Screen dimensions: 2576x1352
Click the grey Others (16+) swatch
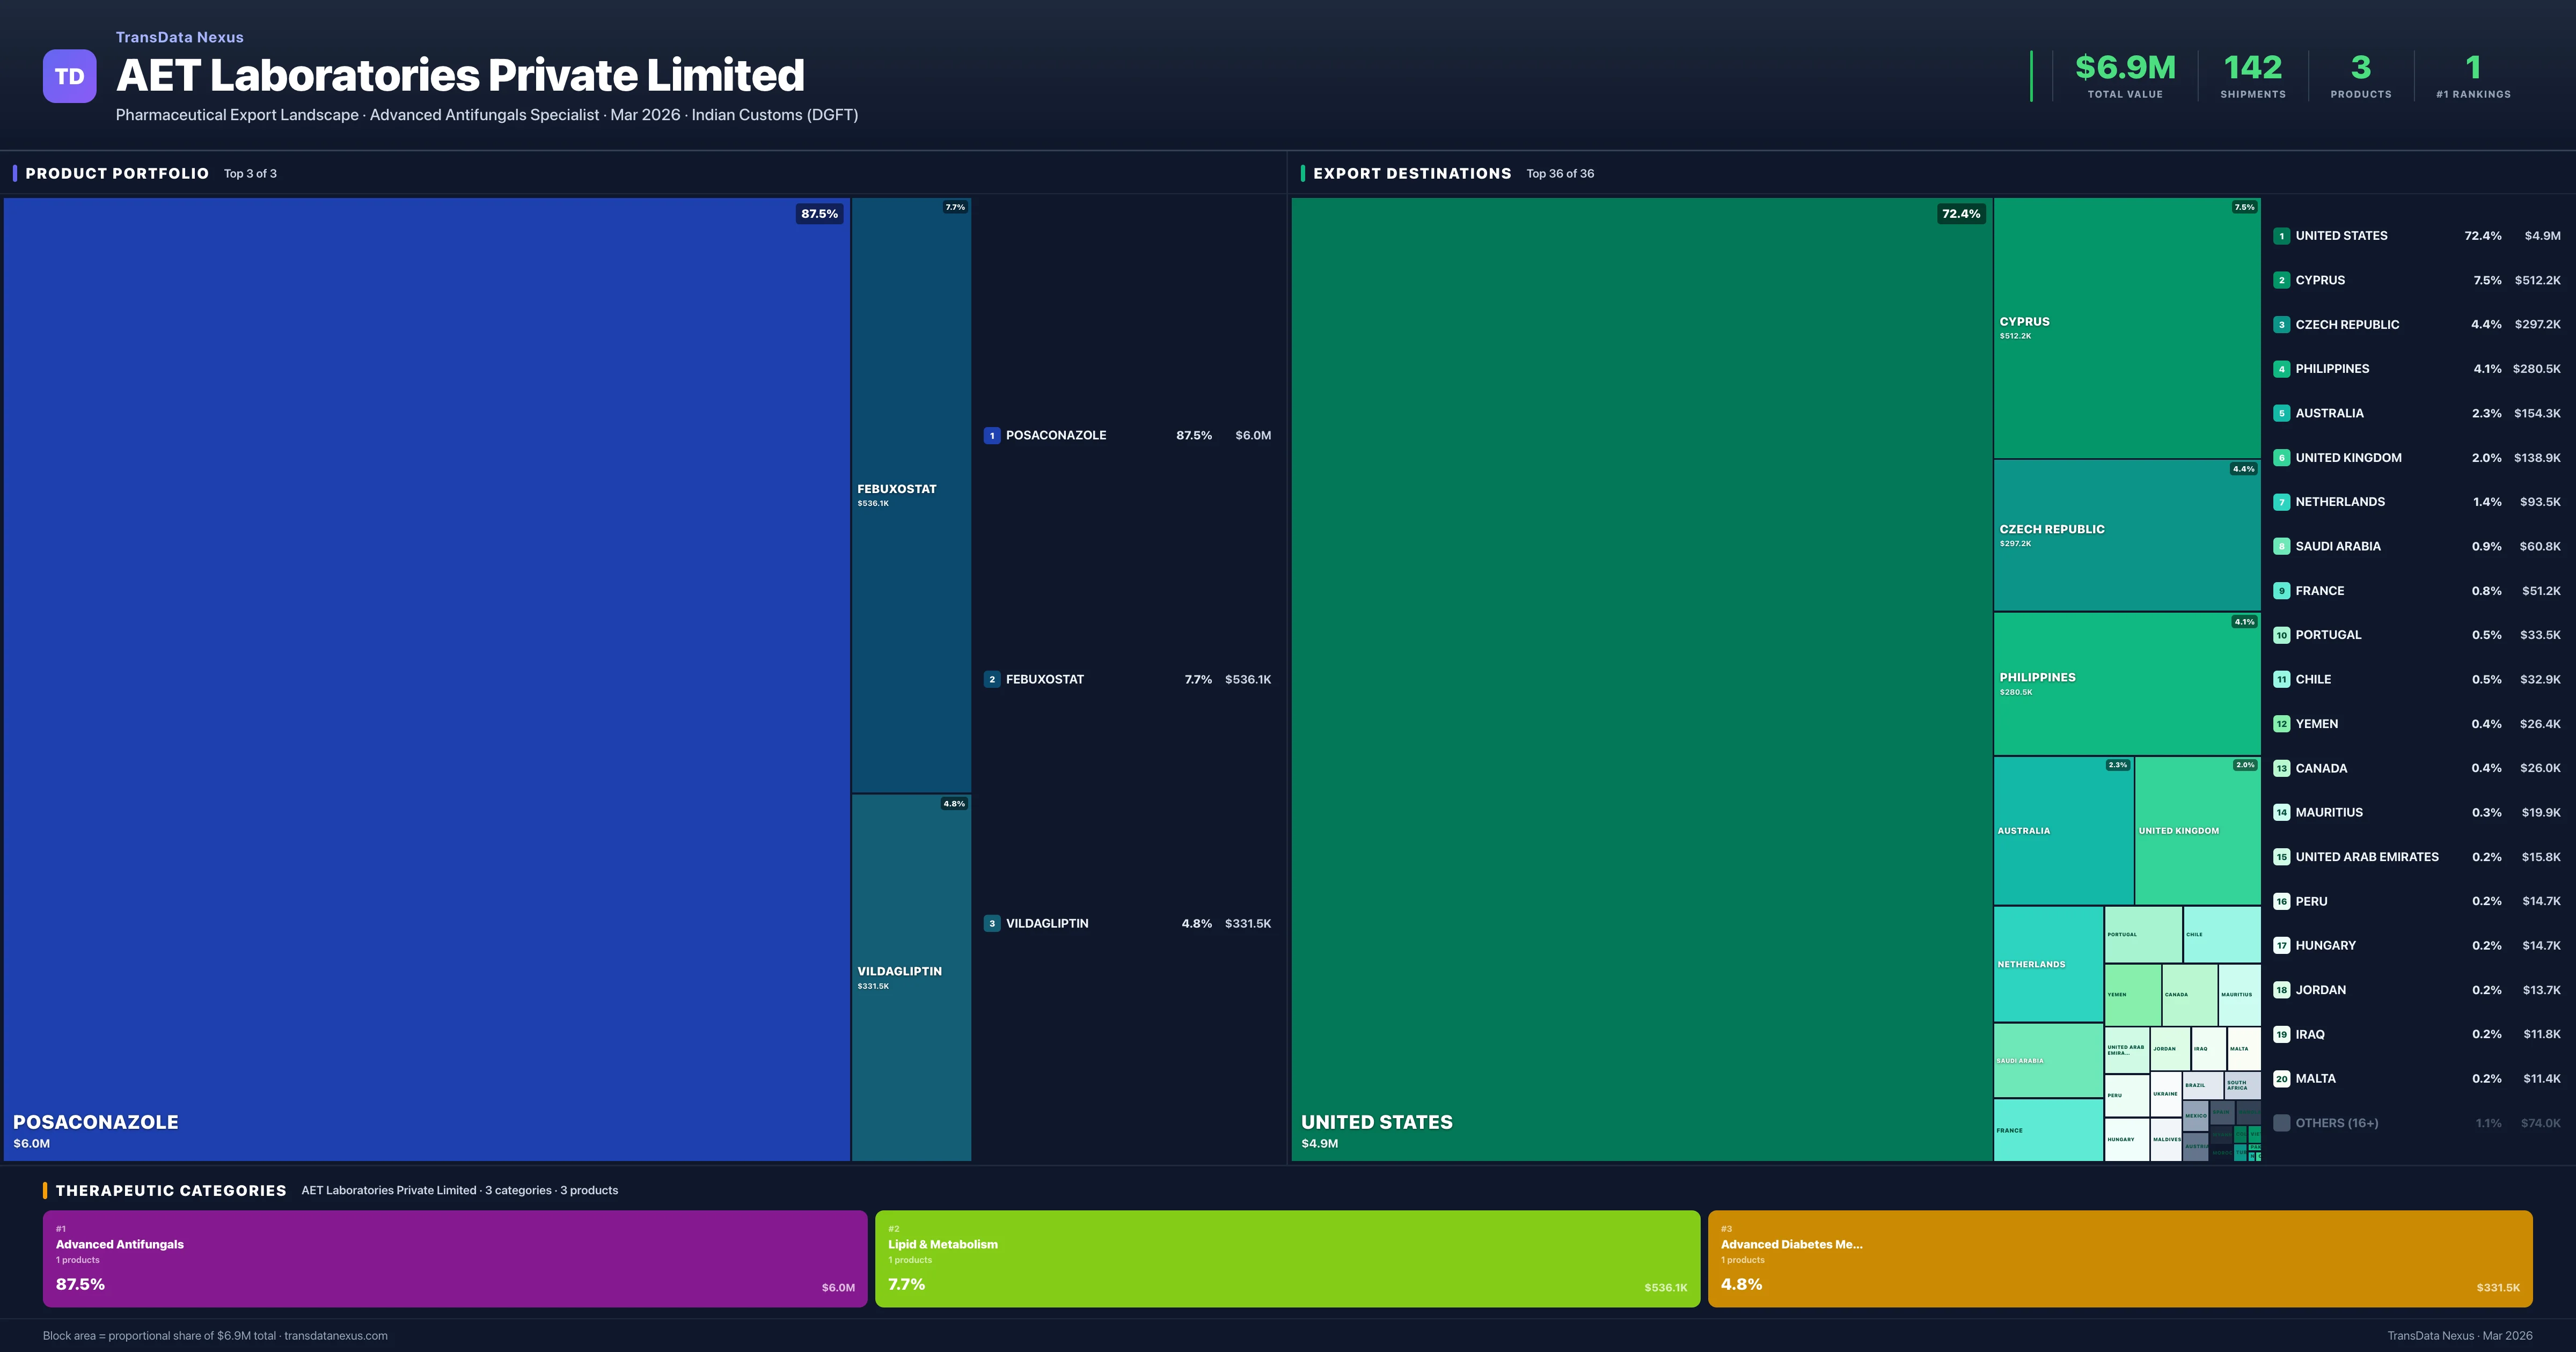pyautogui.click(x=2281, y=1123)
